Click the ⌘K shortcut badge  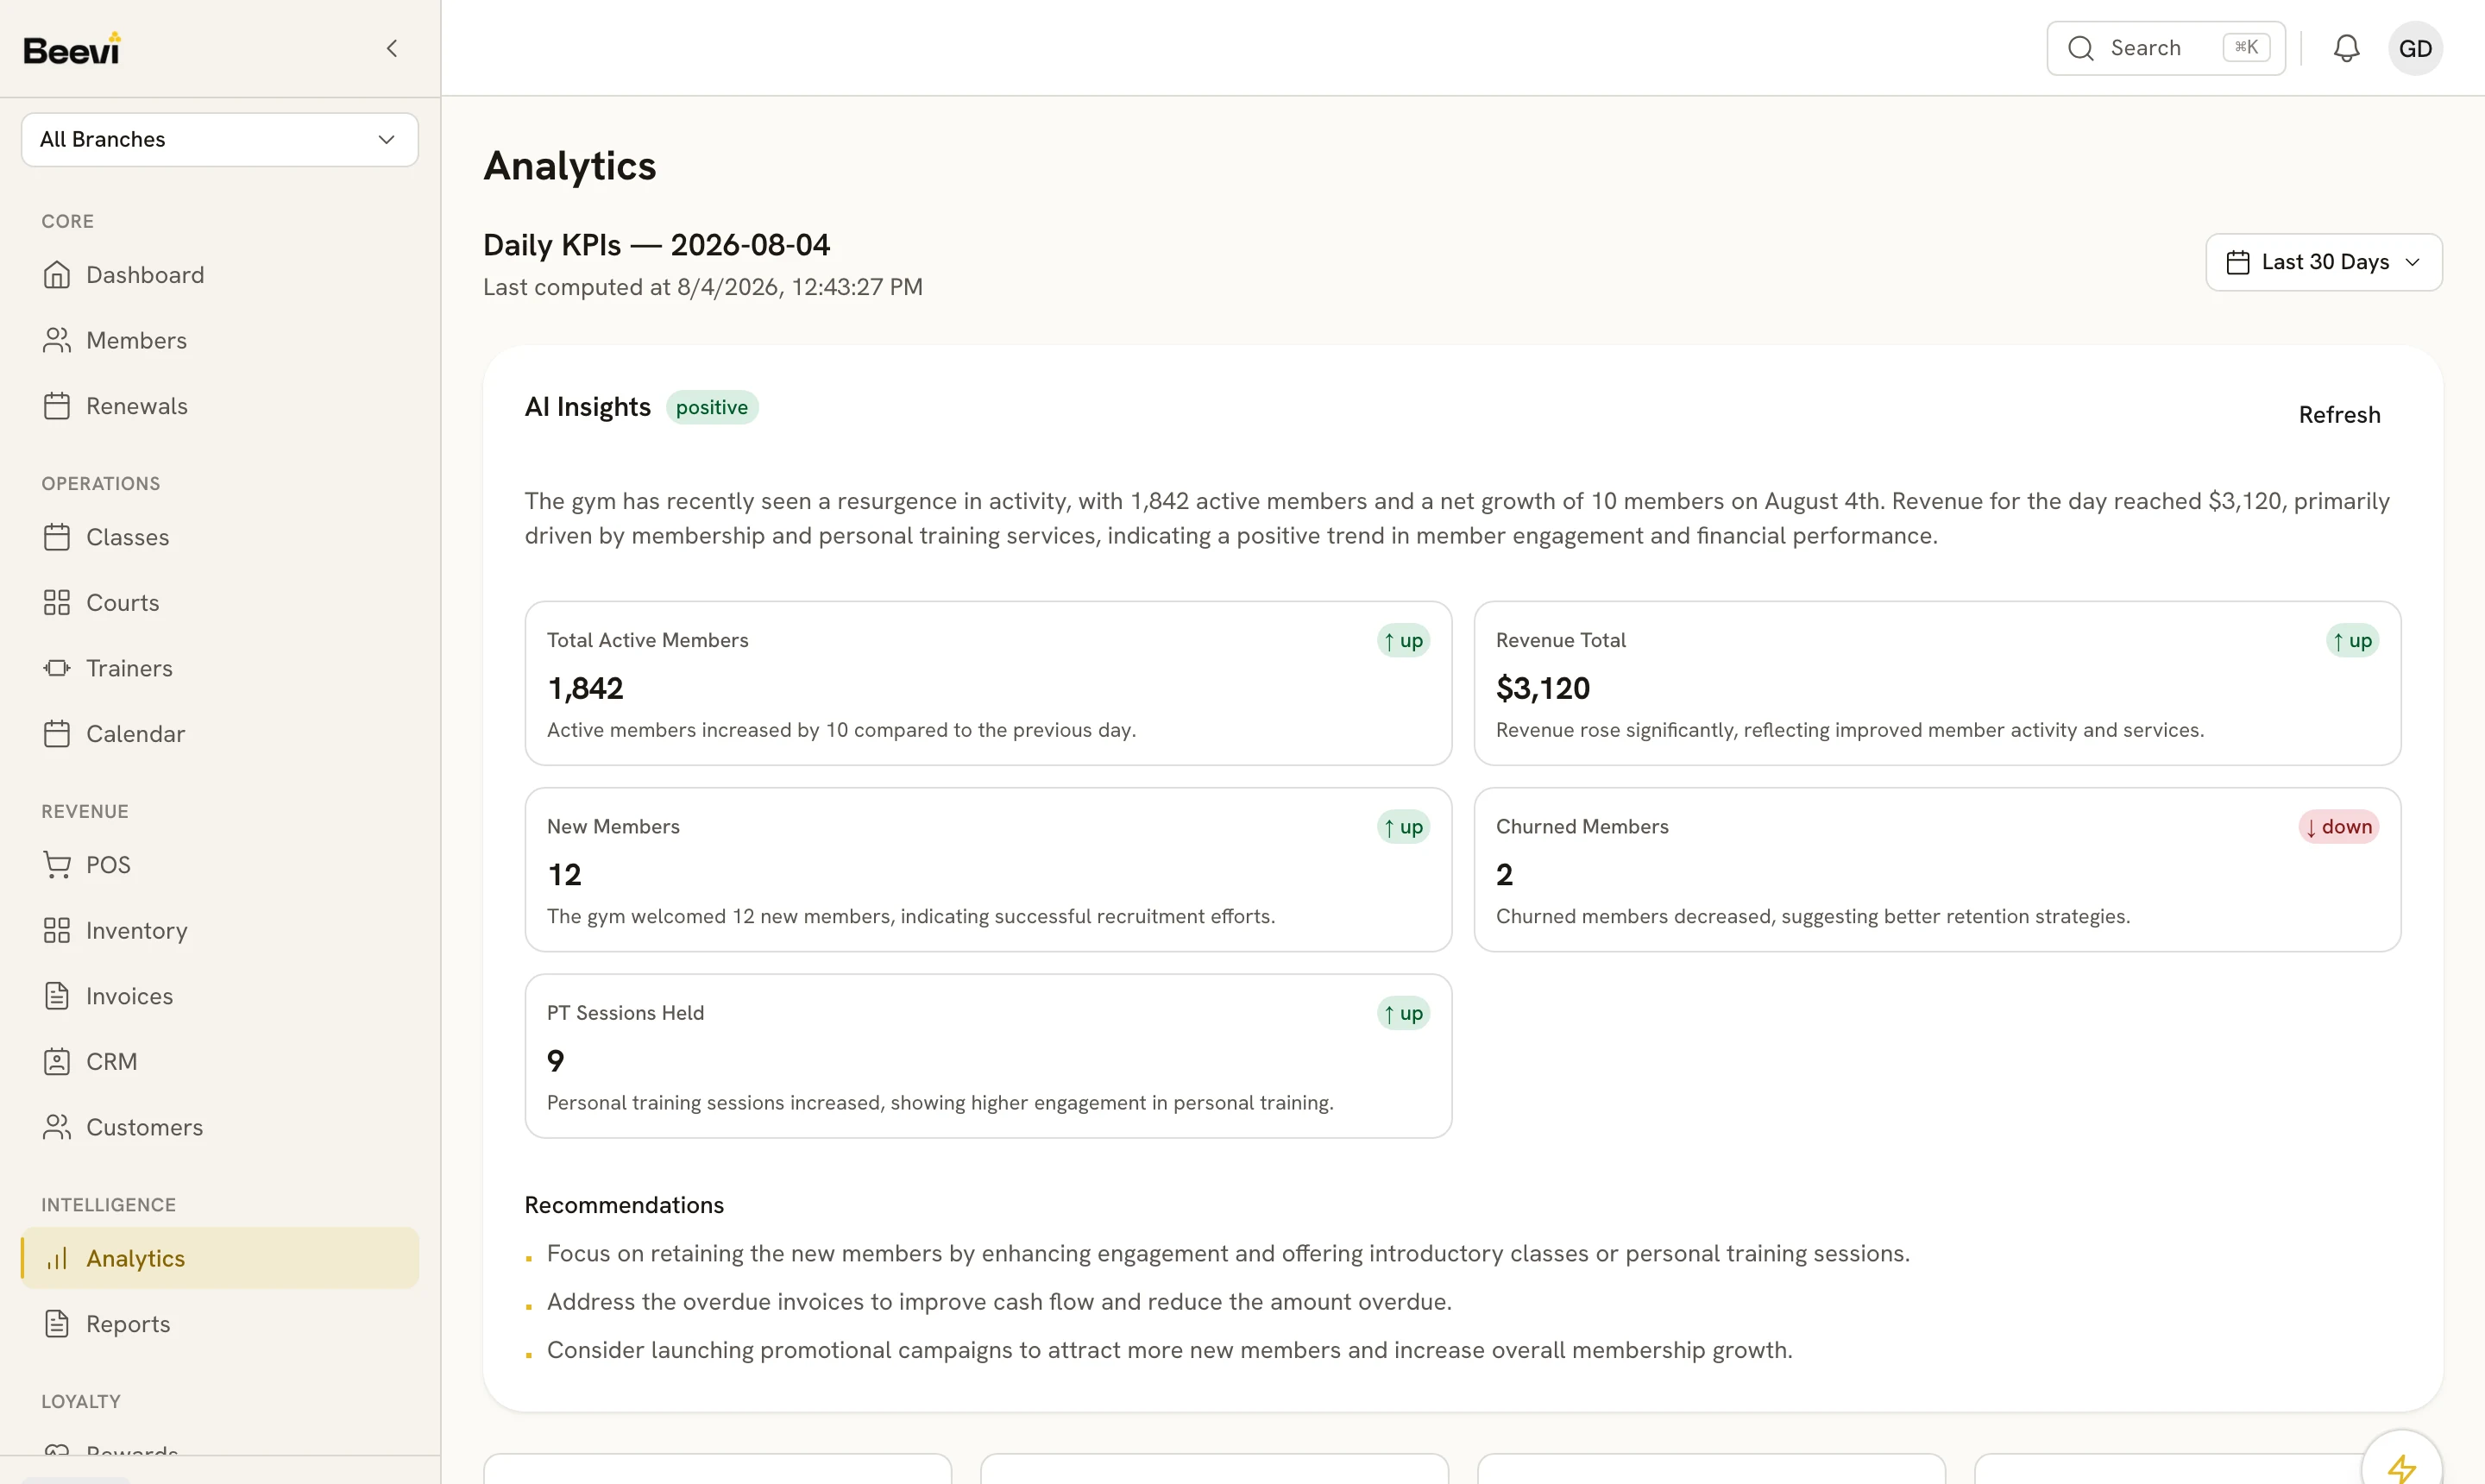click(2245, 47)
